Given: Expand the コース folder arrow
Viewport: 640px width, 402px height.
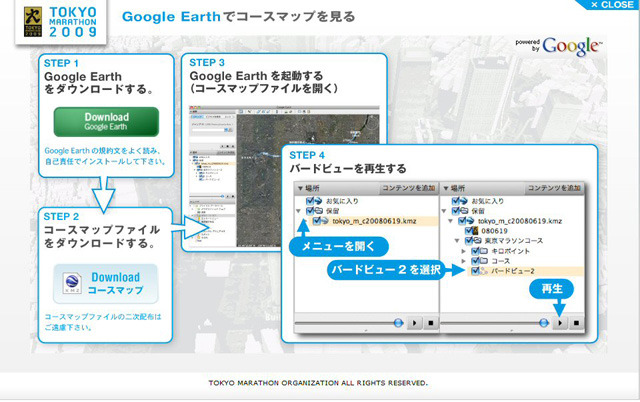Looking at the screenshot, I should tap(463, 261).
